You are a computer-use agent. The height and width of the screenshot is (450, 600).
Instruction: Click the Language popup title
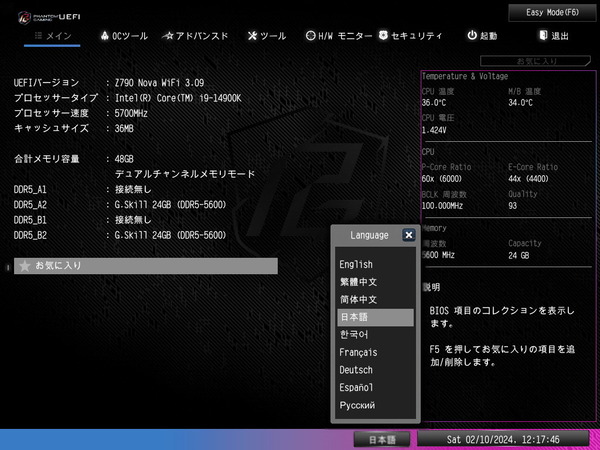369,235
